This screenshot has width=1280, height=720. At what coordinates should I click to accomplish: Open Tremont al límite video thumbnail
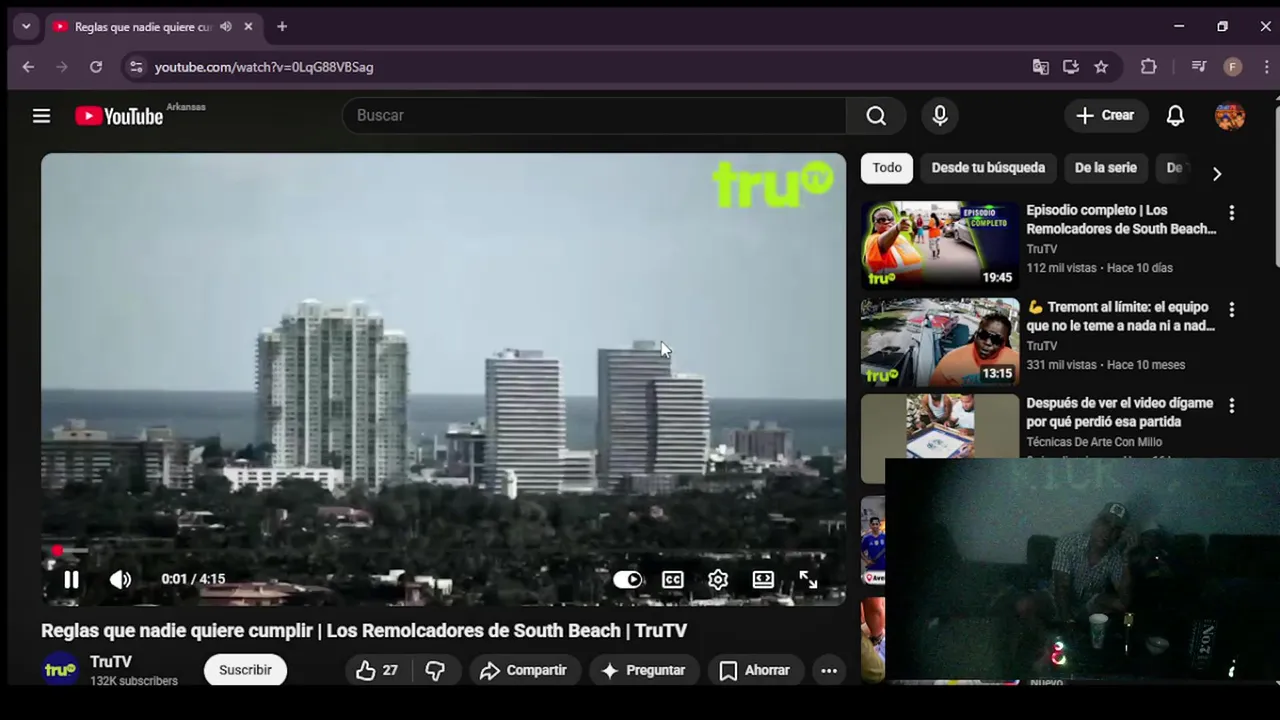coord(940,343)
